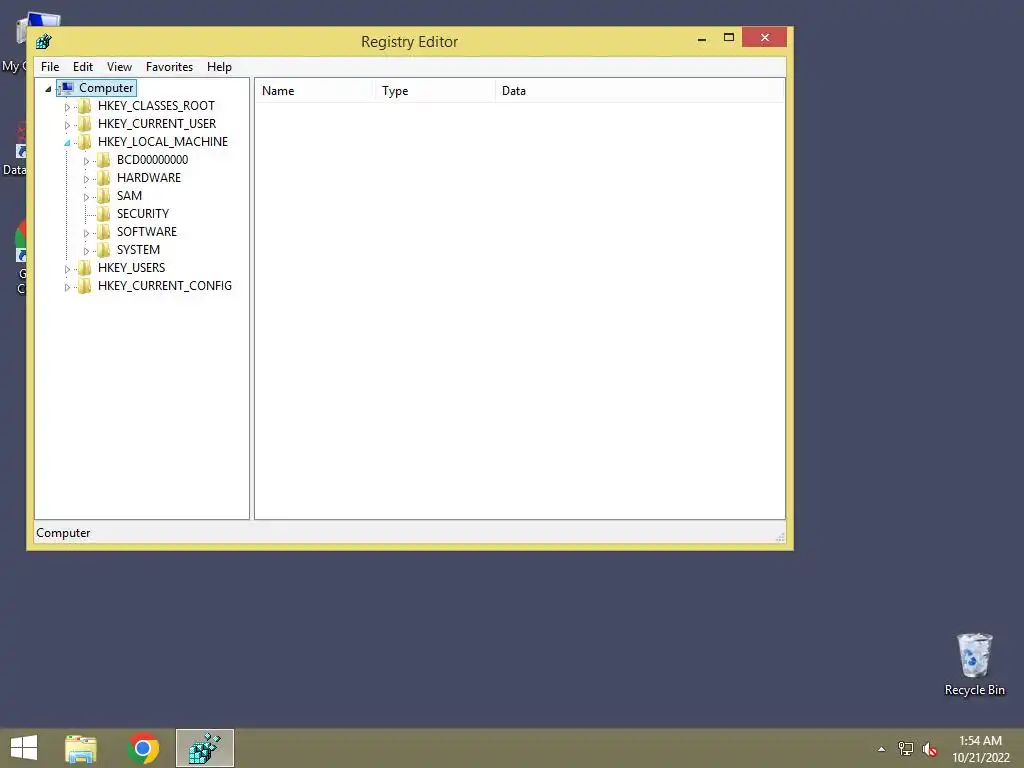Expand the HKEY_CURRENT_CONFIG key
Viewport: 1024px width, 768px height.
click(67, 287)
